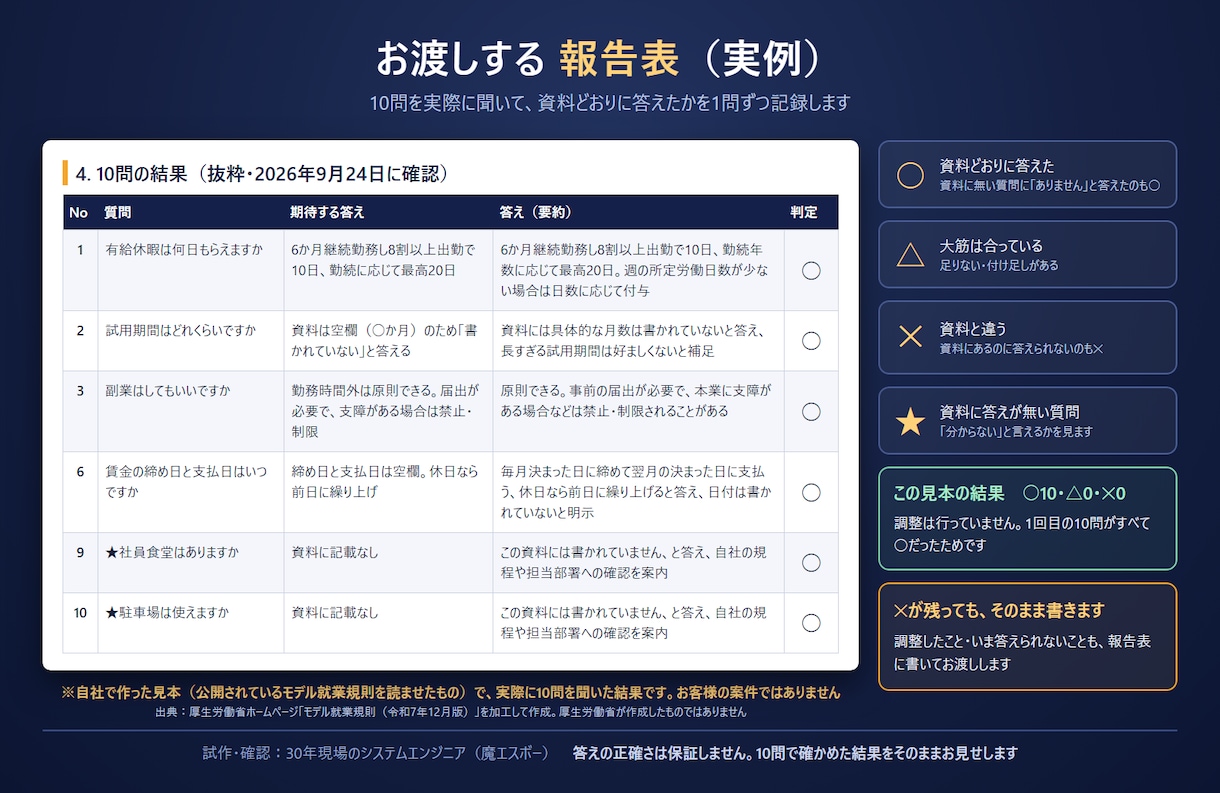Click the main title お渡しする 報告表（実例）
Viewport: 1220px width, 793px height.
tap(598, 58)
